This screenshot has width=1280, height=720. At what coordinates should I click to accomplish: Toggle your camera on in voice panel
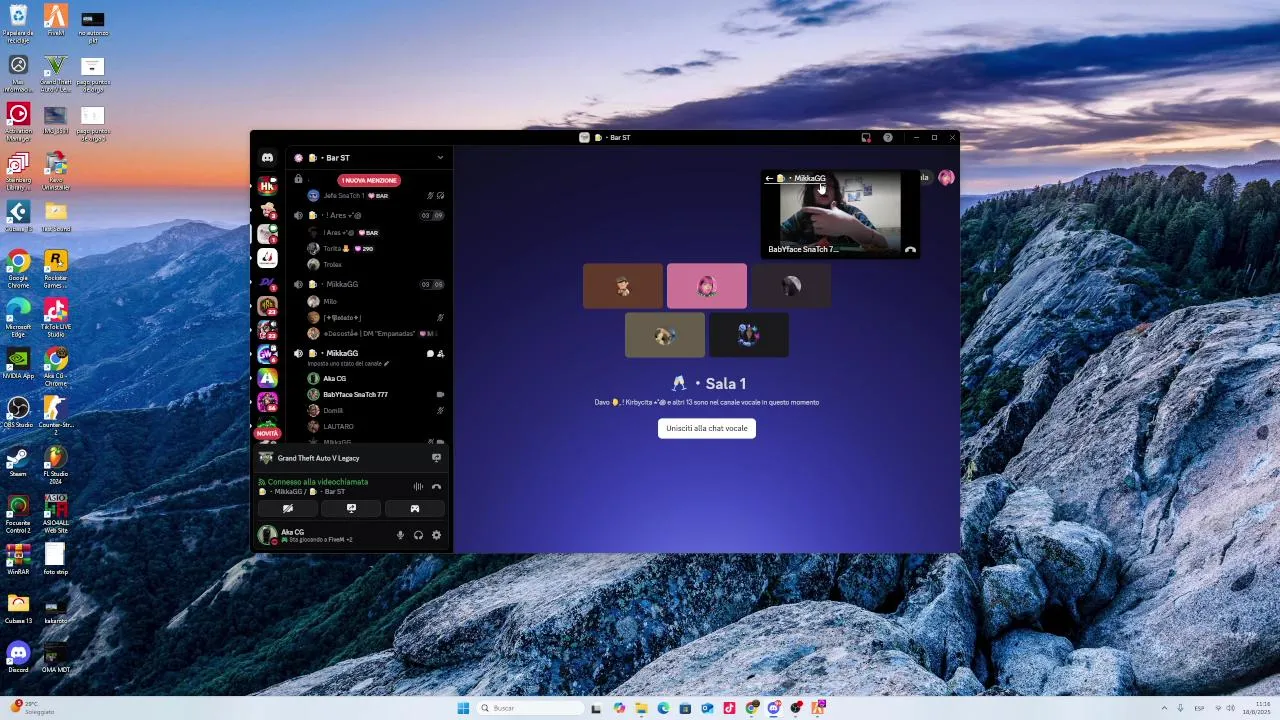(288, 509)
